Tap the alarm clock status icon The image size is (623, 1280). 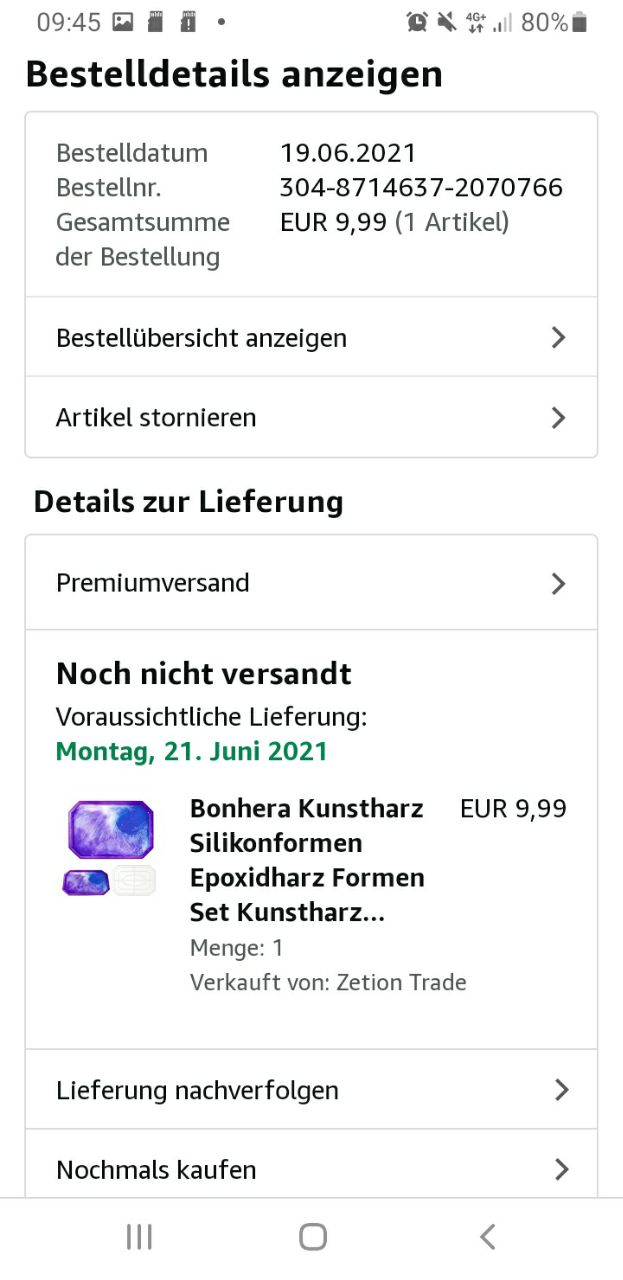pyautogui.click(x=417, y=22)
